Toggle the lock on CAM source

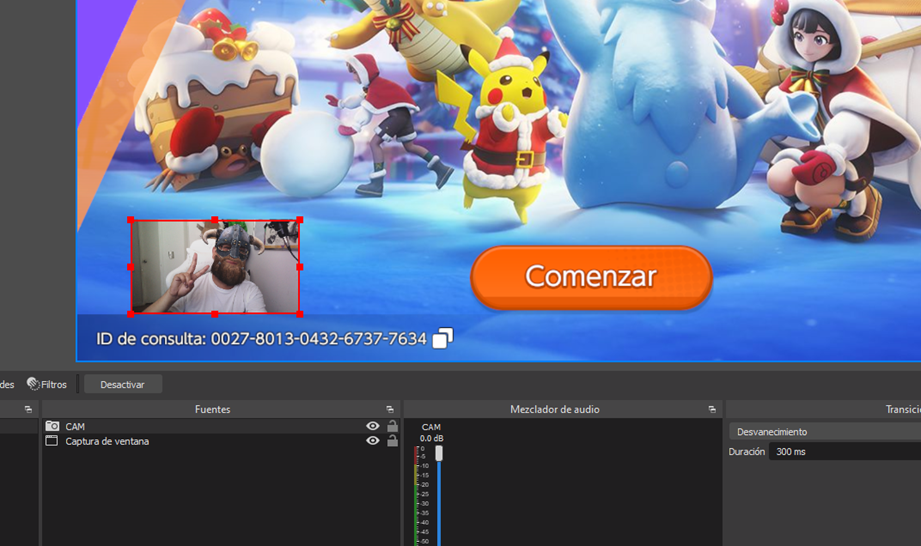tap(392, 426)
